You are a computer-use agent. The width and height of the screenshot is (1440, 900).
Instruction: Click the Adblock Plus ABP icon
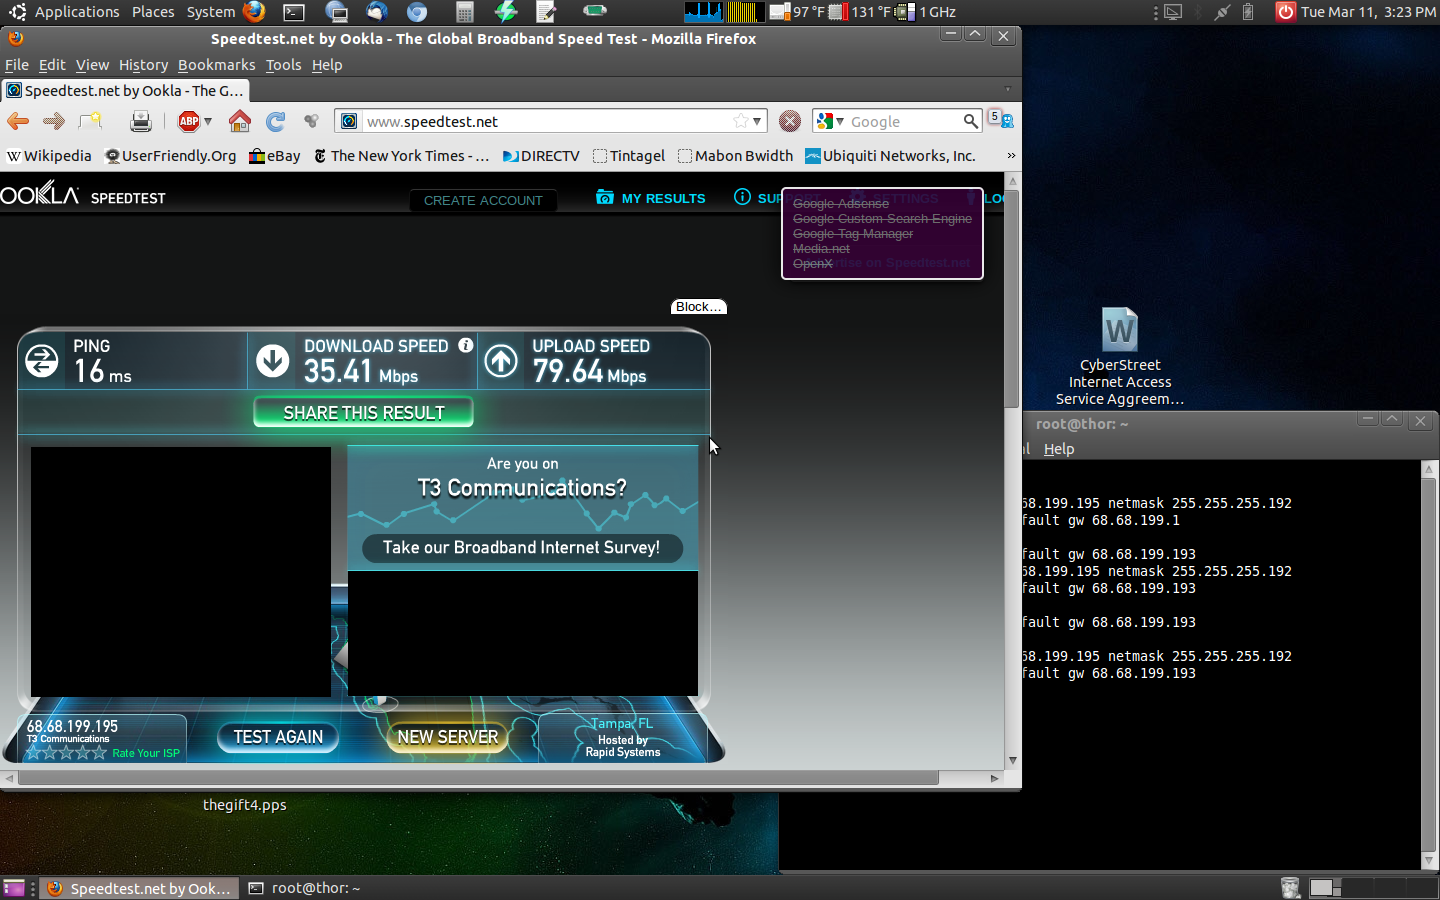(x=188, y=121)
